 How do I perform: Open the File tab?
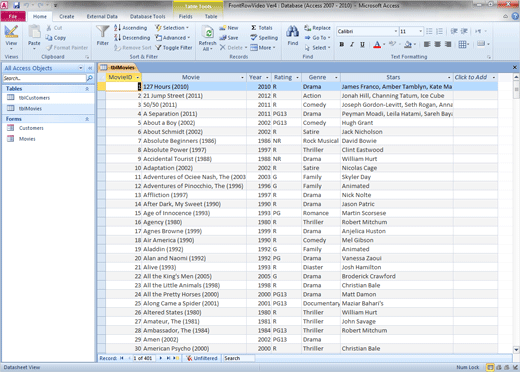tap(13, 16)
